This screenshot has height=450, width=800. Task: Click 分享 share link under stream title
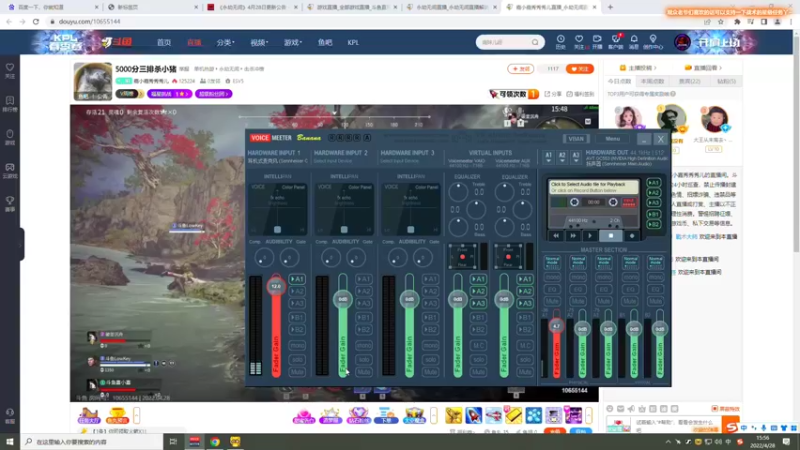click(553, 94)
